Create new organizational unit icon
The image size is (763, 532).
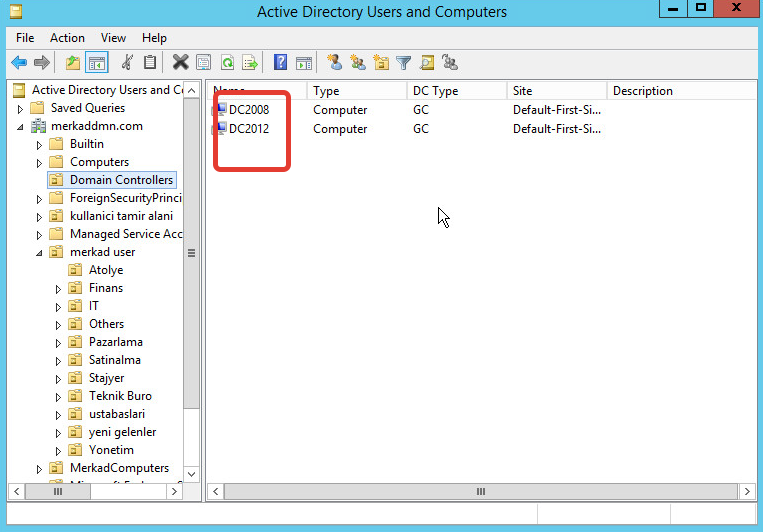tap(381, 63)
